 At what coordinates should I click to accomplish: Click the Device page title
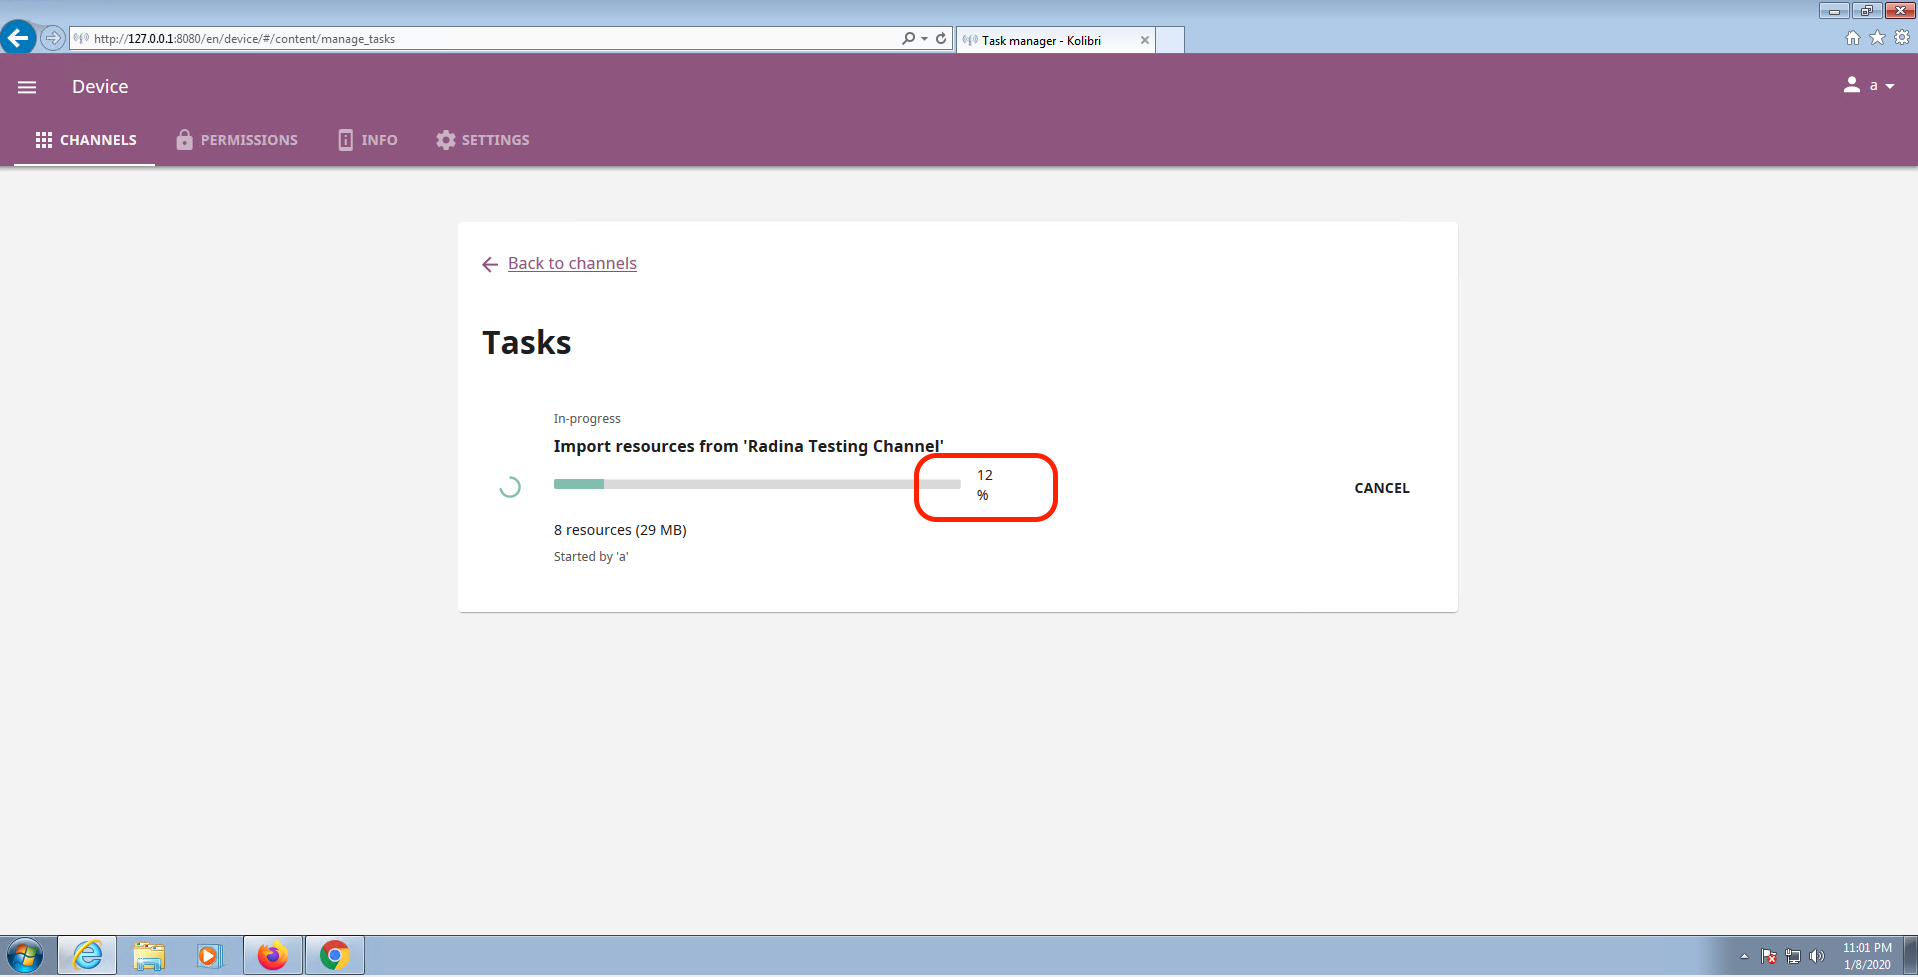100,87
